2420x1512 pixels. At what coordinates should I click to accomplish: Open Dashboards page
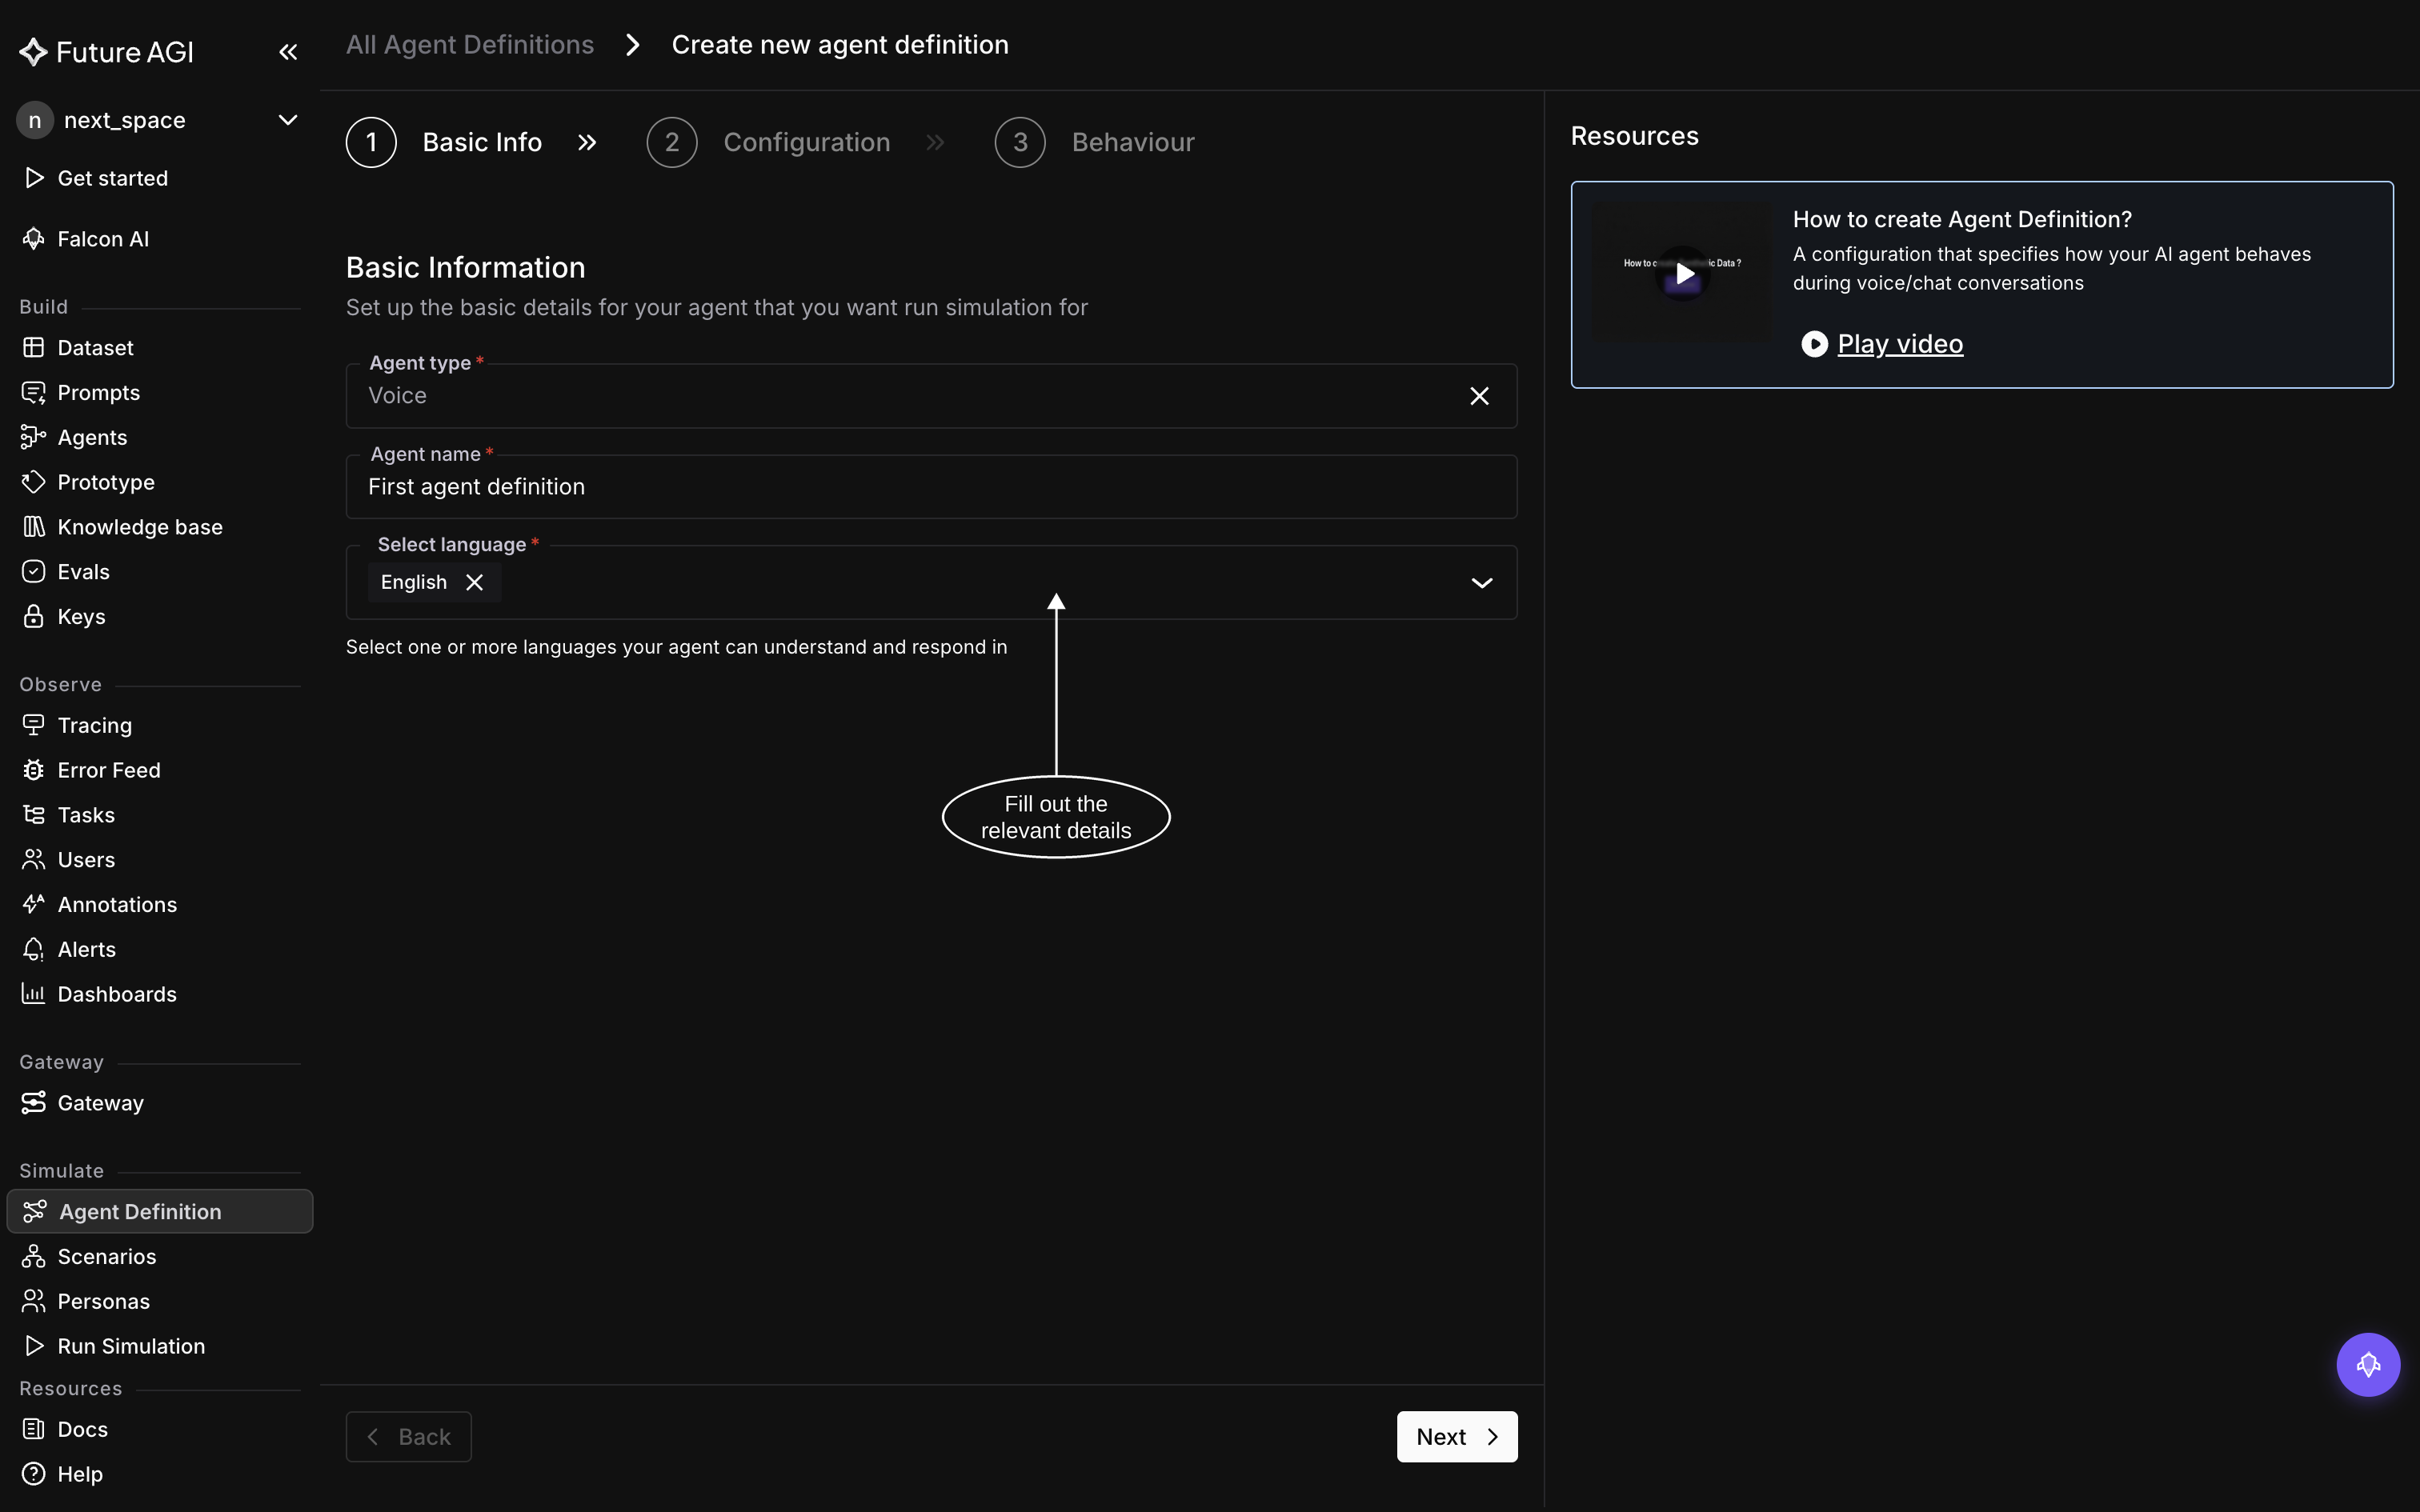(x=117, y=995)
